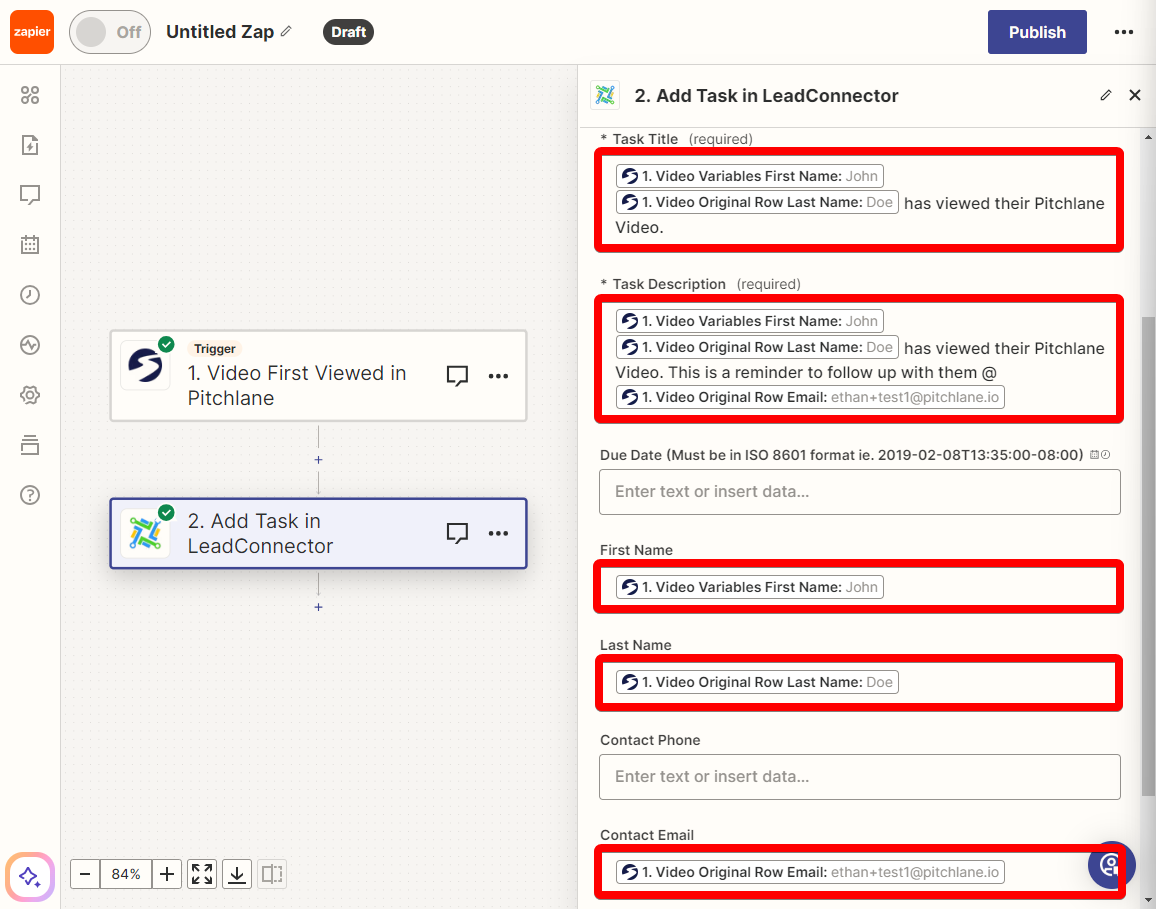Open the activity status icon in sidebar

[30, 345]
